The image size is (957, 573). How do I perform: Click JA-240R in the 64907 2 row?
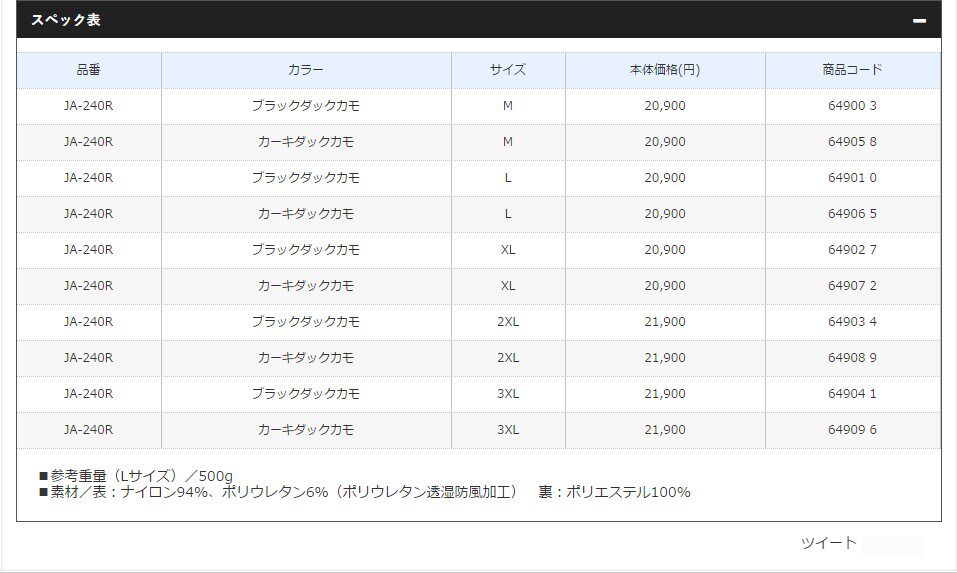click(x=88, y=286)
